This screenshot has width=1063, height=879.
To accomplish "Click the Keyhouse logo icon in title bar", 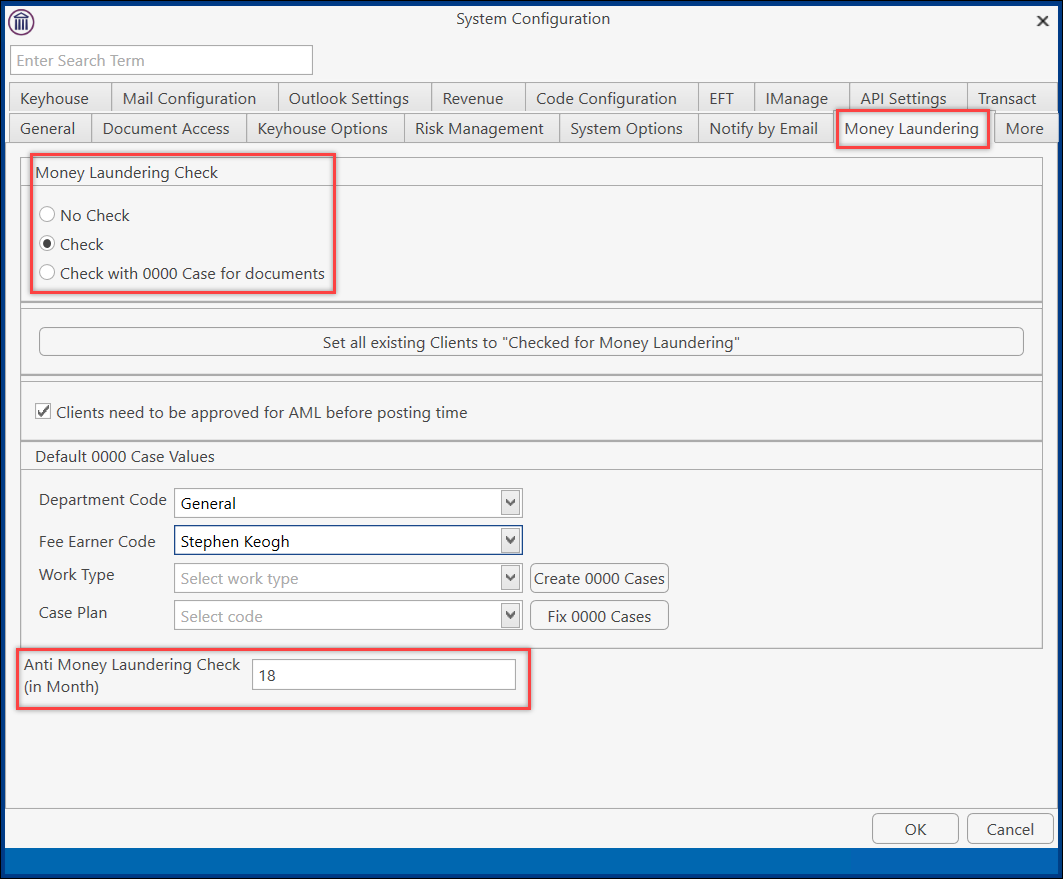I will 21,21.
